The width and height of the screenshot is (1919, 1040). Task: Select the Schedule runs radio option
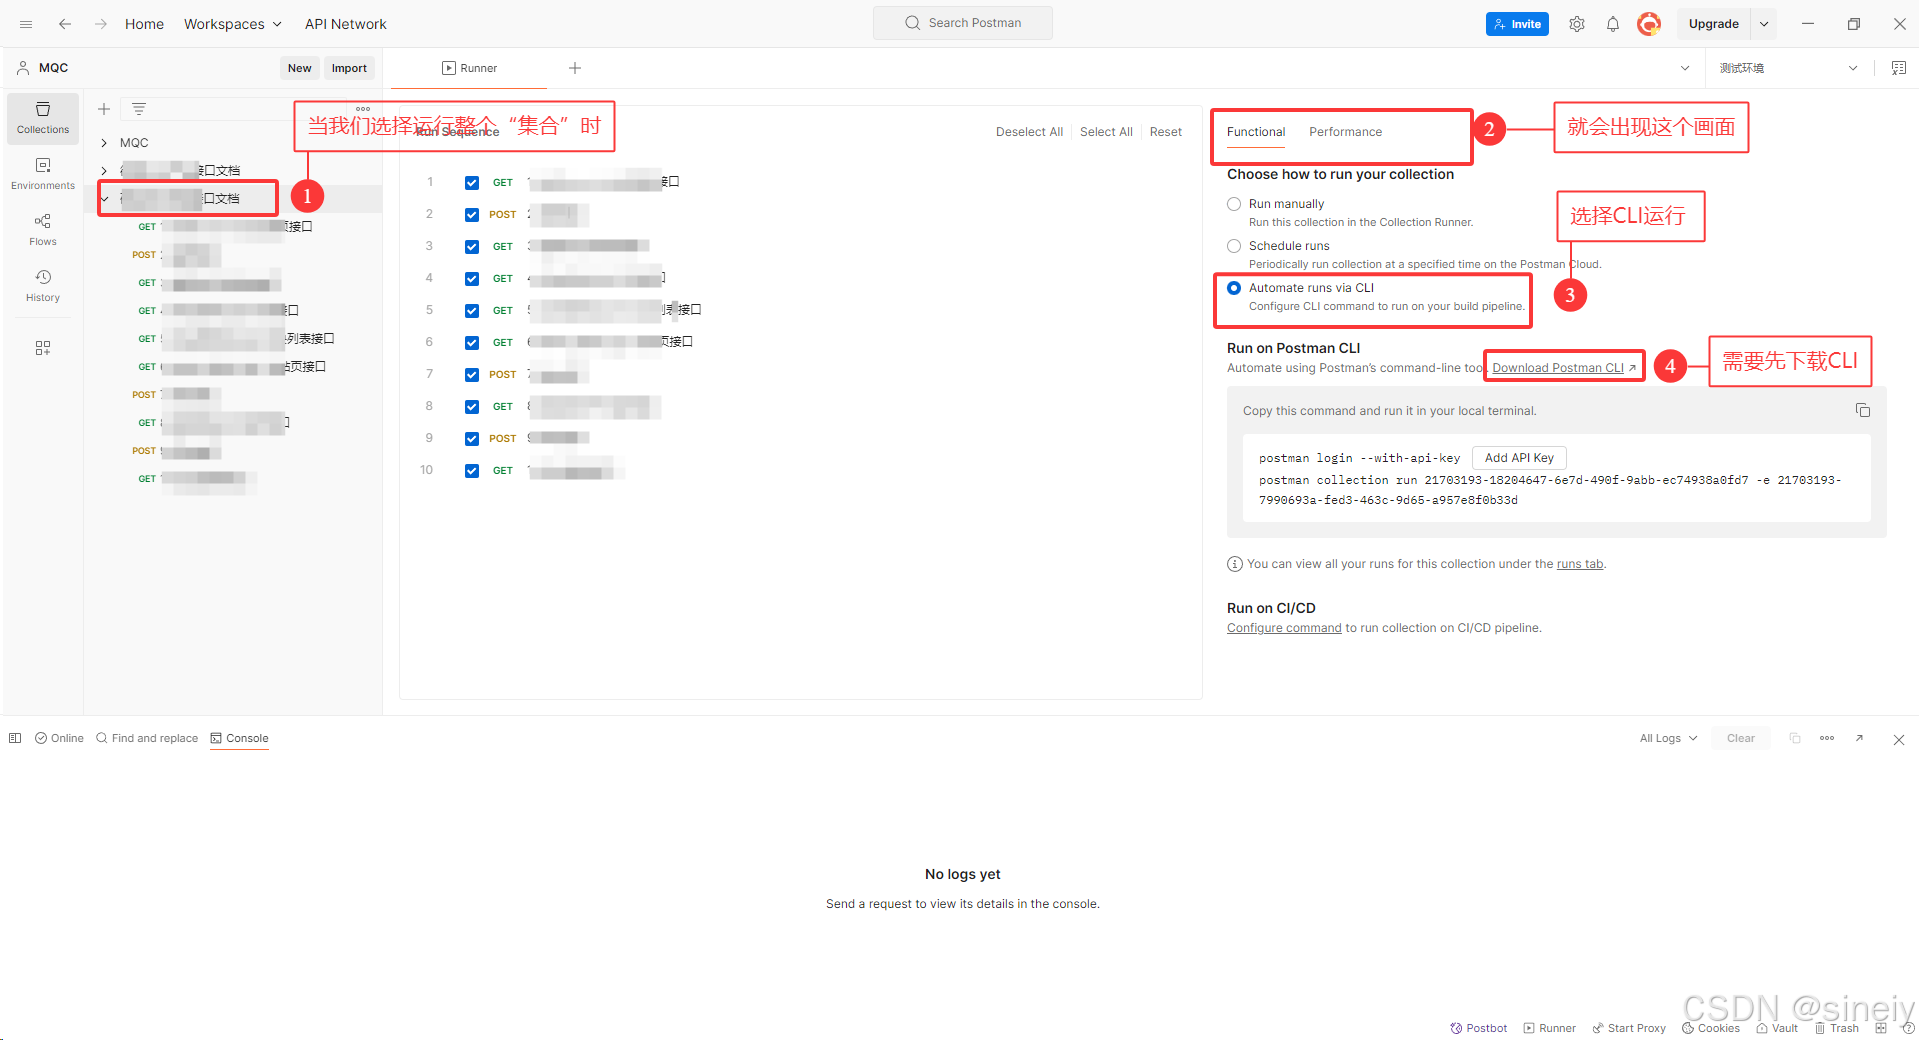[x=1234, y=246]
